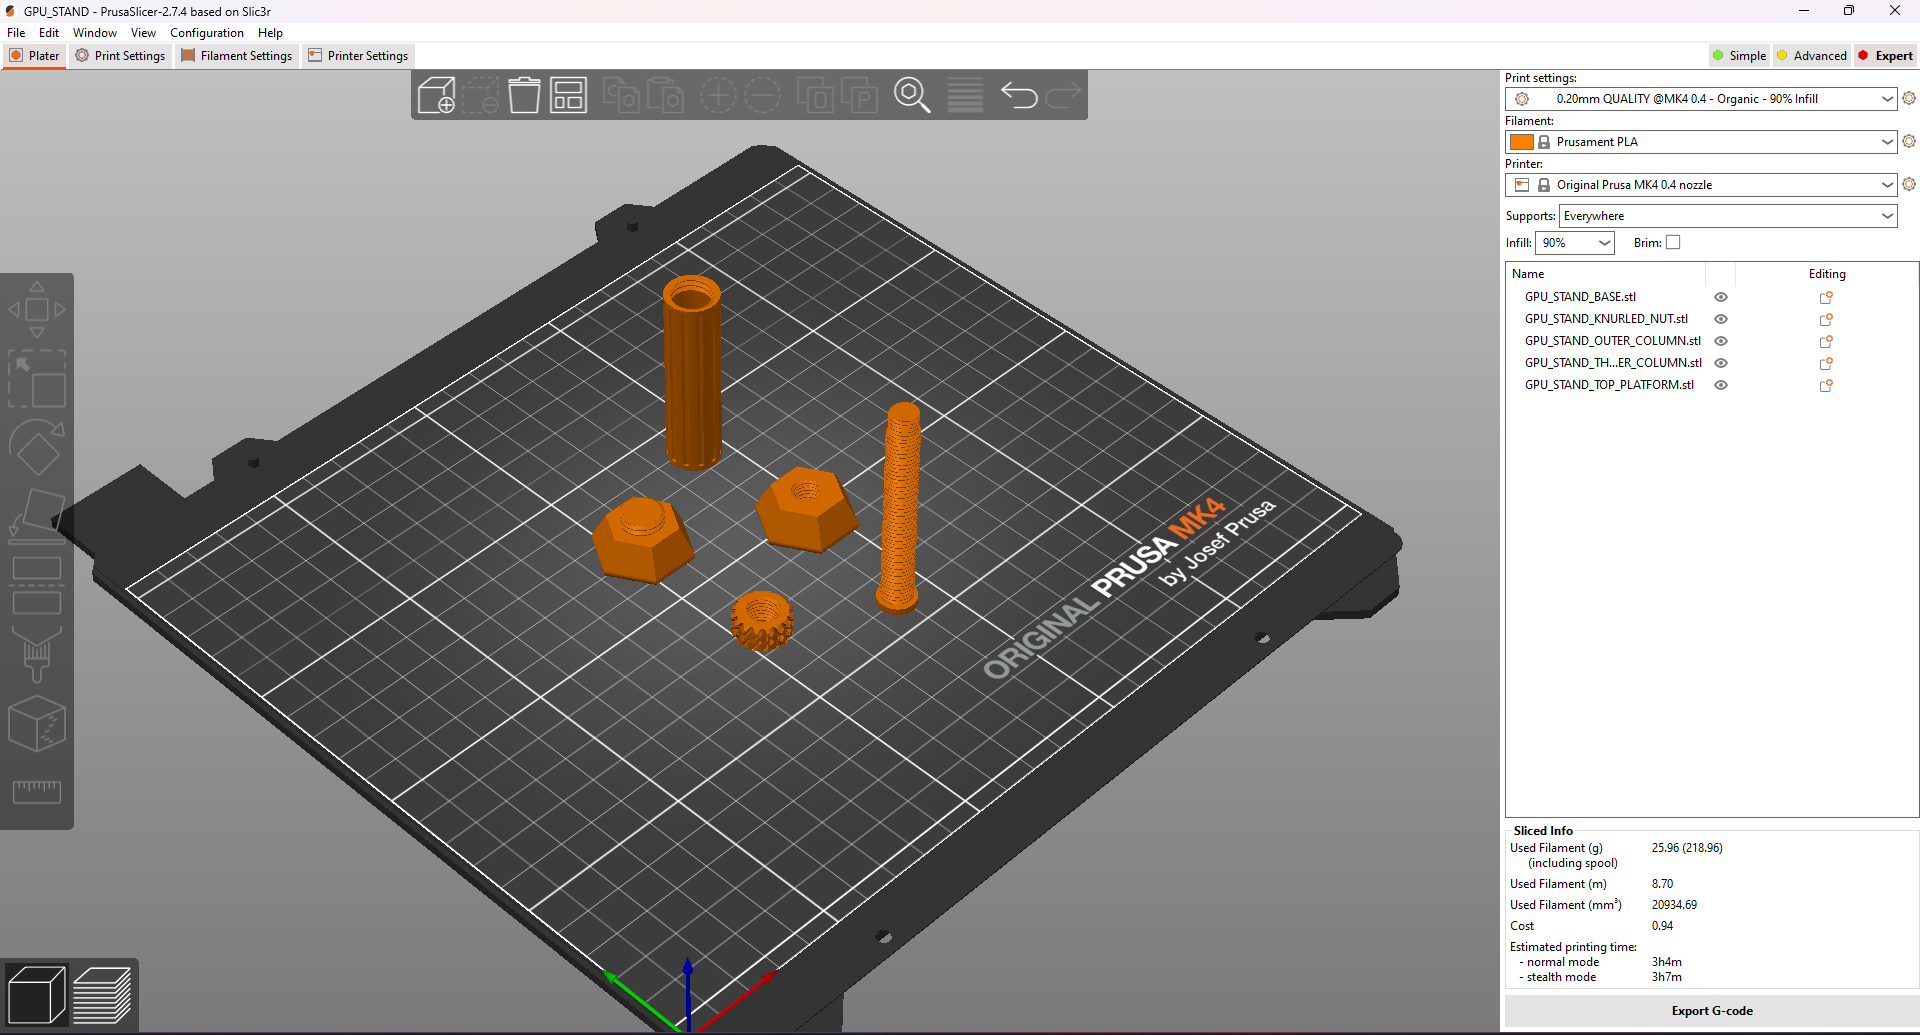Select the Measure tool with ruler icon
Viewport: 1920px width, 1035px height.
37,792
